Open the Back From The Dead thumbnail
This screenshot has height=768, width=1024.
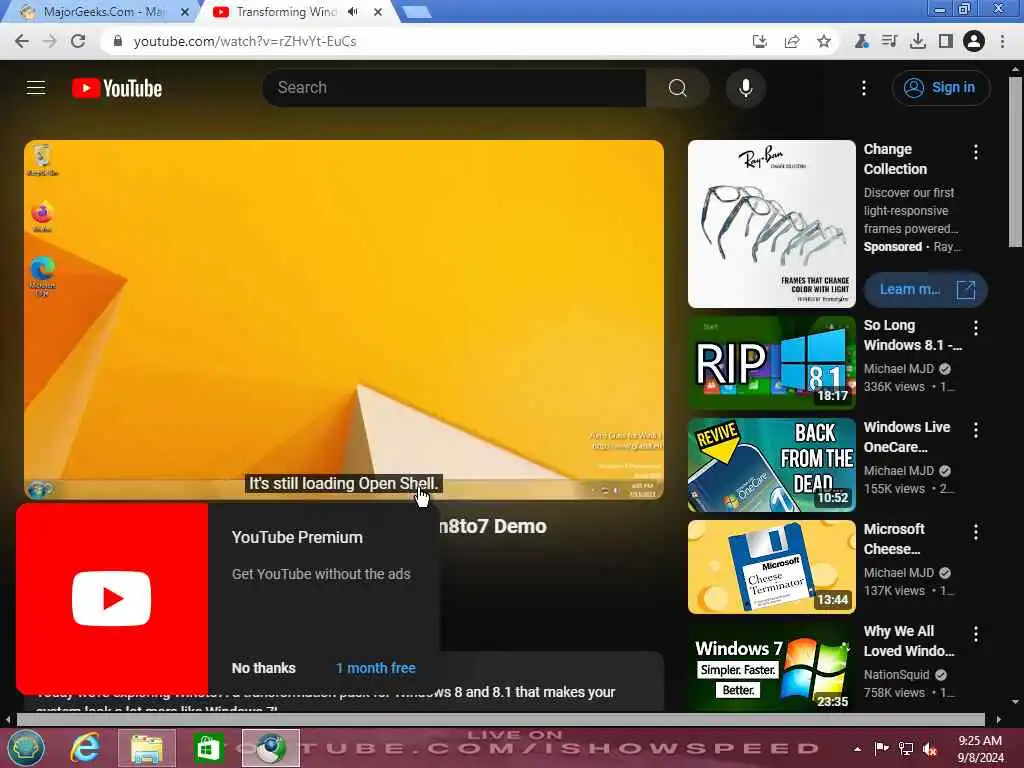pyautogui.click(x=771, y=465)
